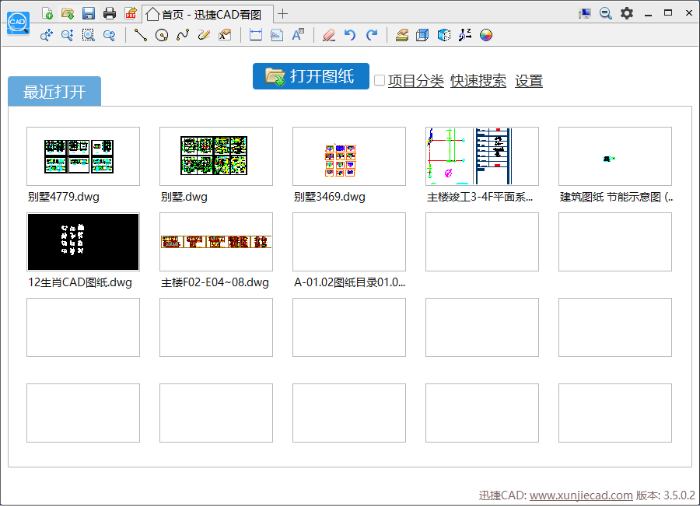
Task: Select the text A tool
Action: tap(298, 35)
